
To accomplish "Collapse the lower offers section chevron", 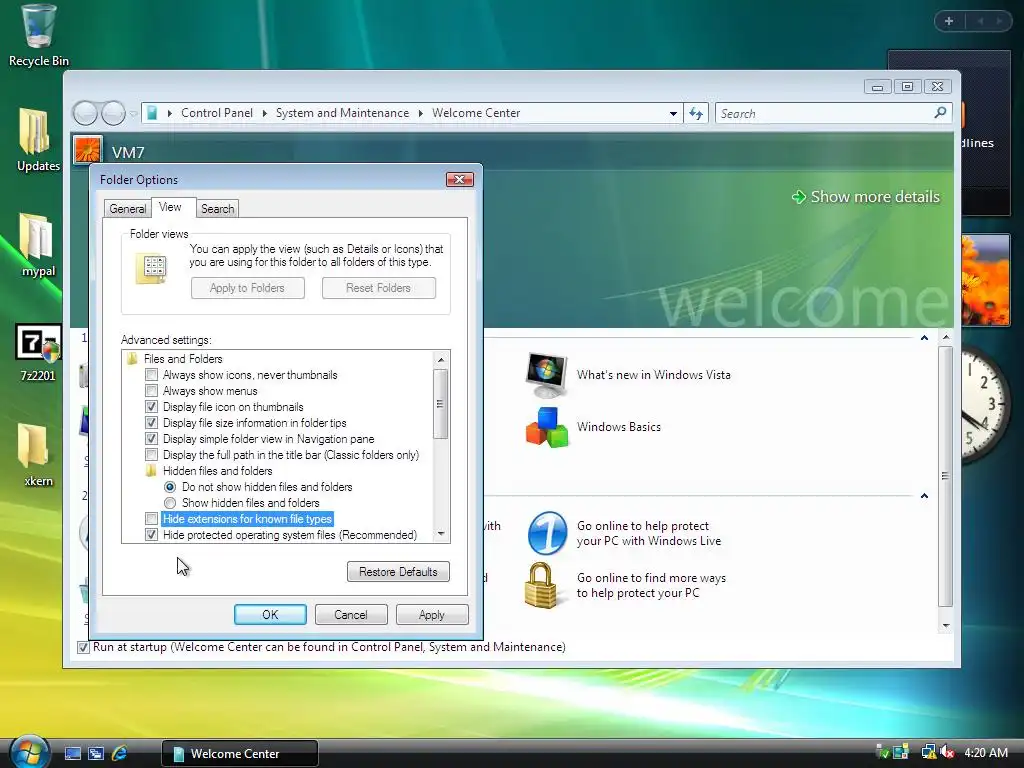I will (924, 496).
